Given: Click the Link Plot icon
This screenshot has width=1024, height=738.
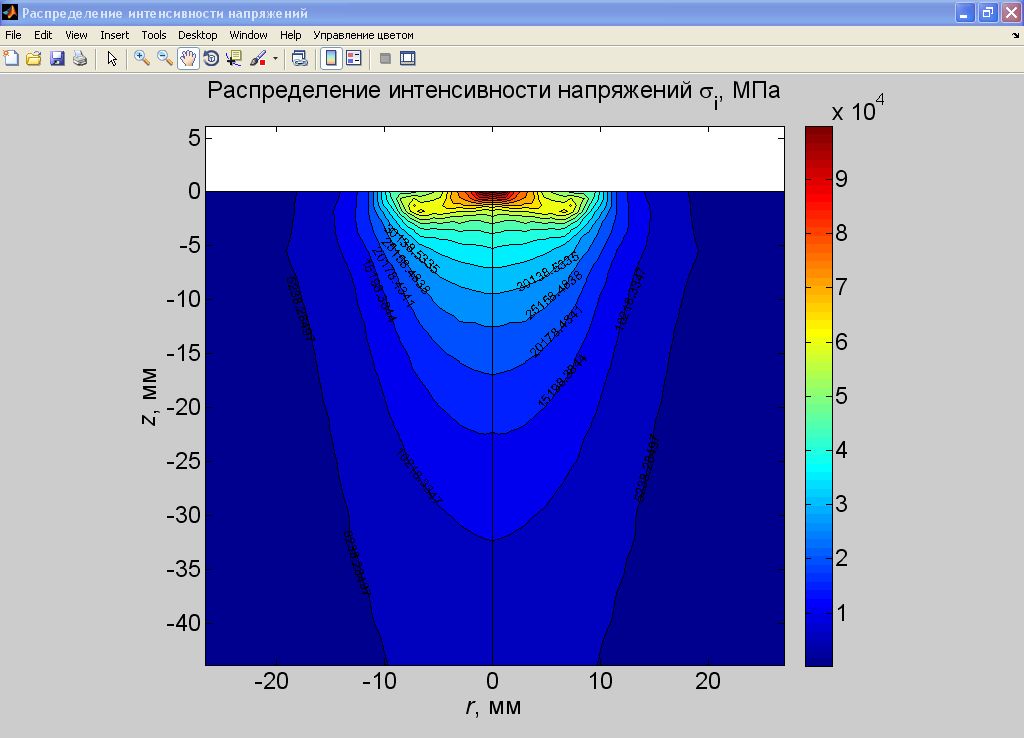Looking at the screenshot, I should (x=299, y=59).
